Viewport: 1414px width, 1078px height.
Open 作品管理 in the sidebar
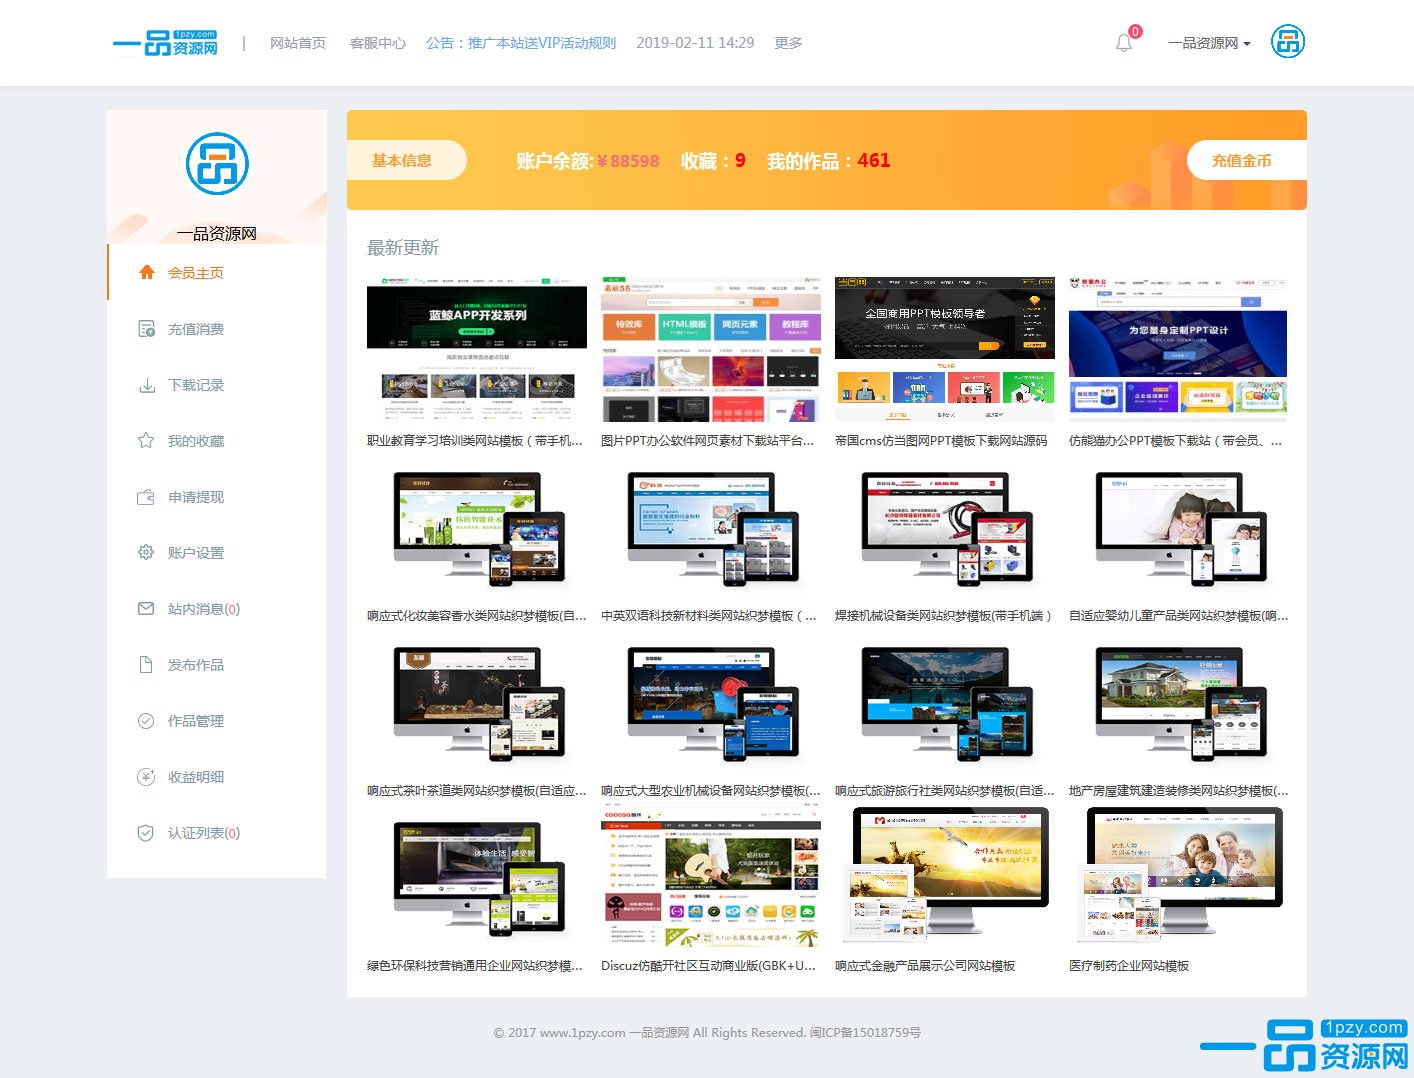click(195, 721)
